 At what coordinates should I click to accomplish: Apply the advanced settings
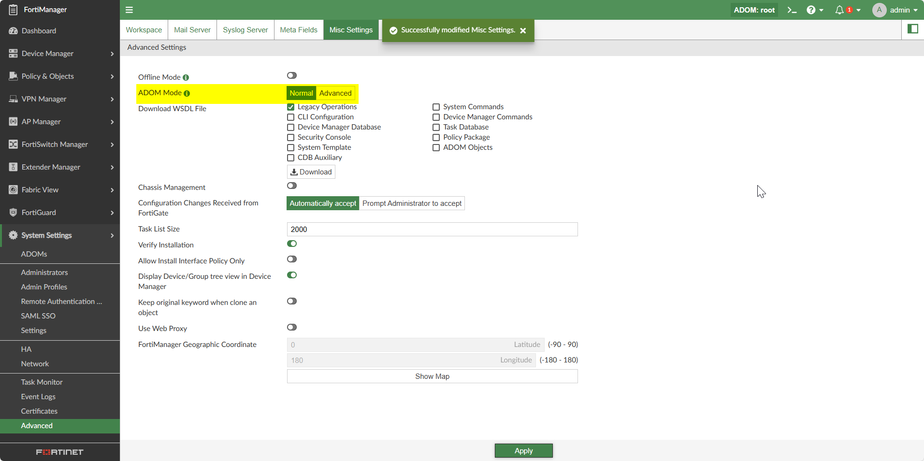point(523,451)
